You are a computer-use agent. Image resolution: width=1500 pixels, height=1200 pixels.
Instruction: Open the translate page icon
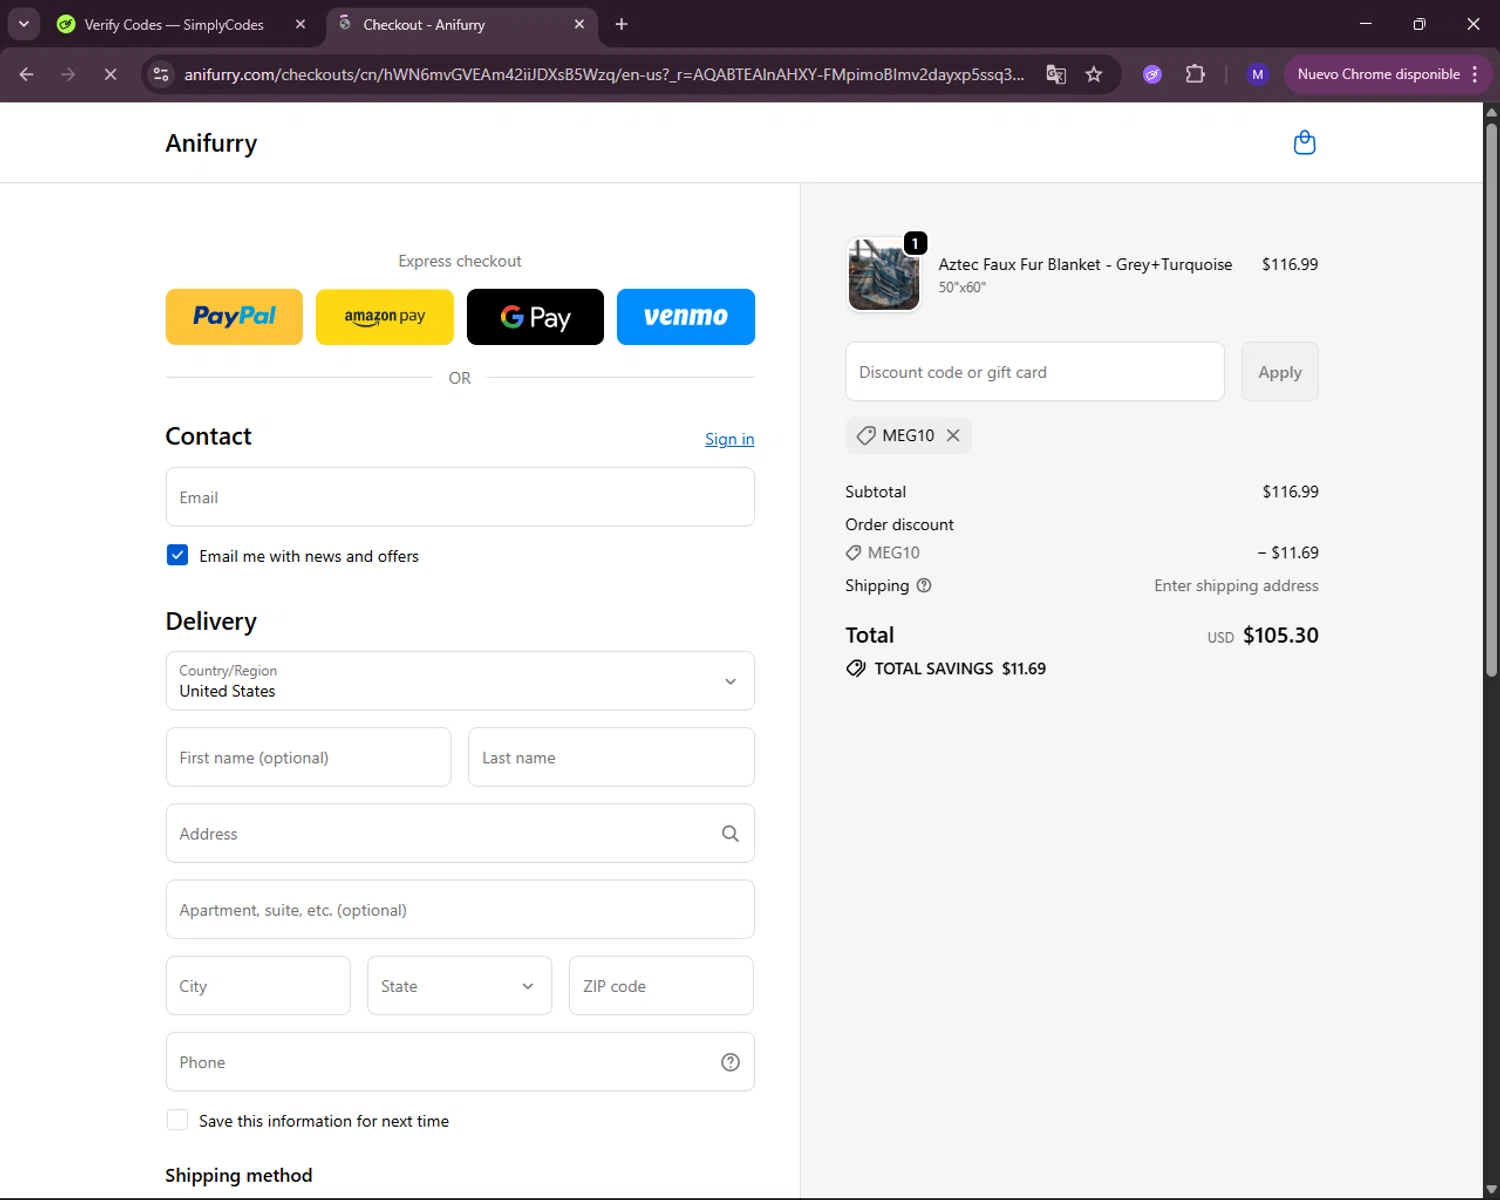click(x=1056, y=74)
